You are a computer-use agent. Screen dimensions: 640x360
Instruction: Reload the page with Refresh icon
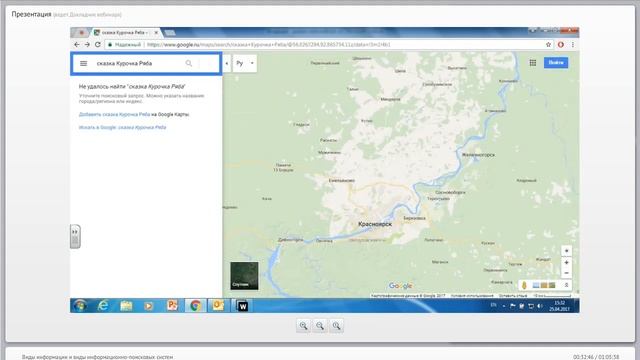point(98,44)
